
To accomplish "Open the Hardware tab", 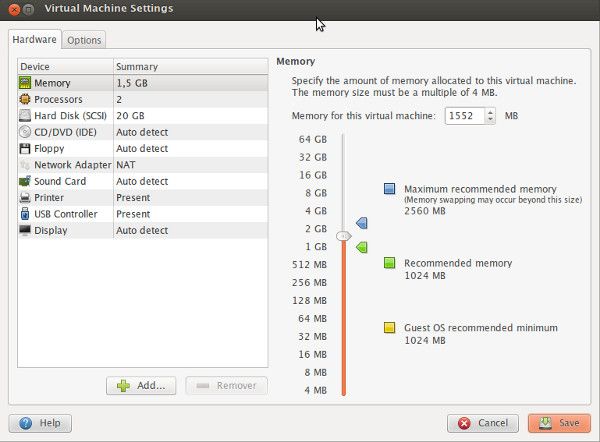I will tap(35, 40).
